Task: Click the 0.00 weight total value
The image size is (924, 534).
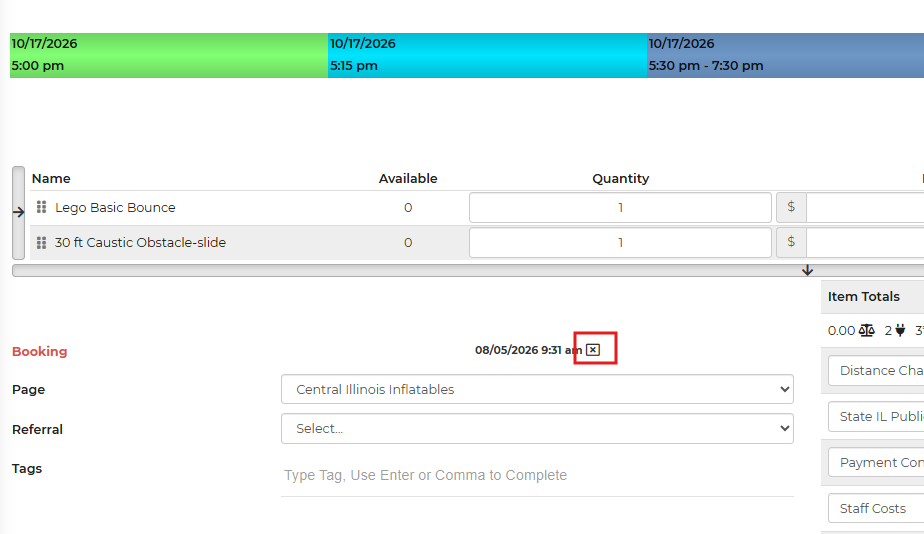Action: tap(841, 331)
